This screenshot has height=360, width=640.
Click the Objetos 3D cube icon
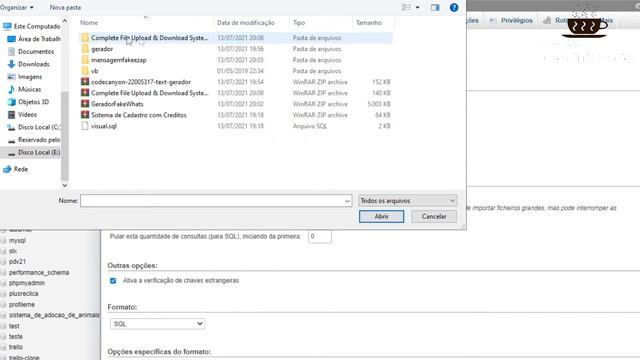(11, 102)
